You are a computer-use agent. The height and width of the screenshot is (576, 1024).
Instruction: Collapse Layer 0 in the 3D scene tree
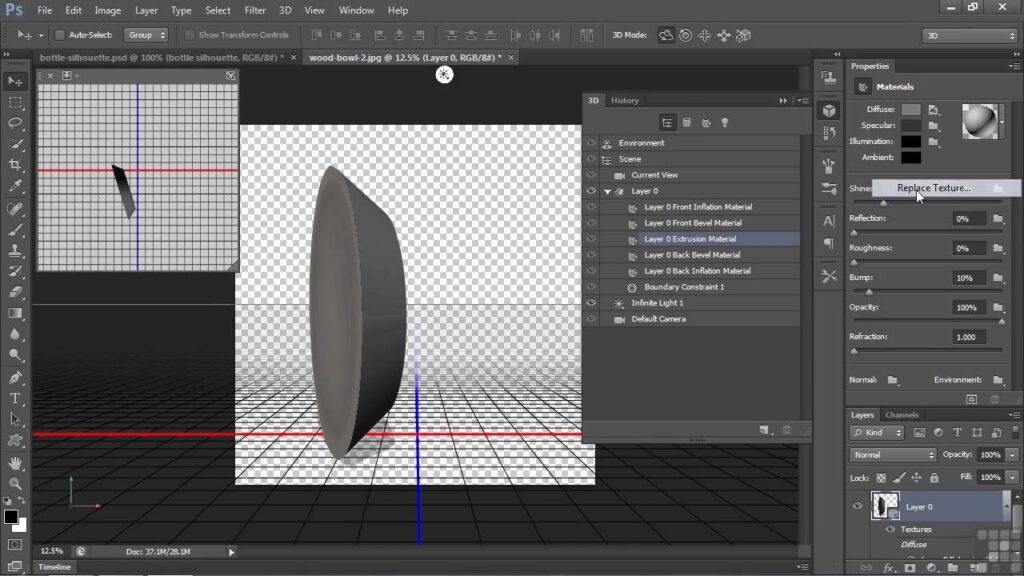(607, 191)
